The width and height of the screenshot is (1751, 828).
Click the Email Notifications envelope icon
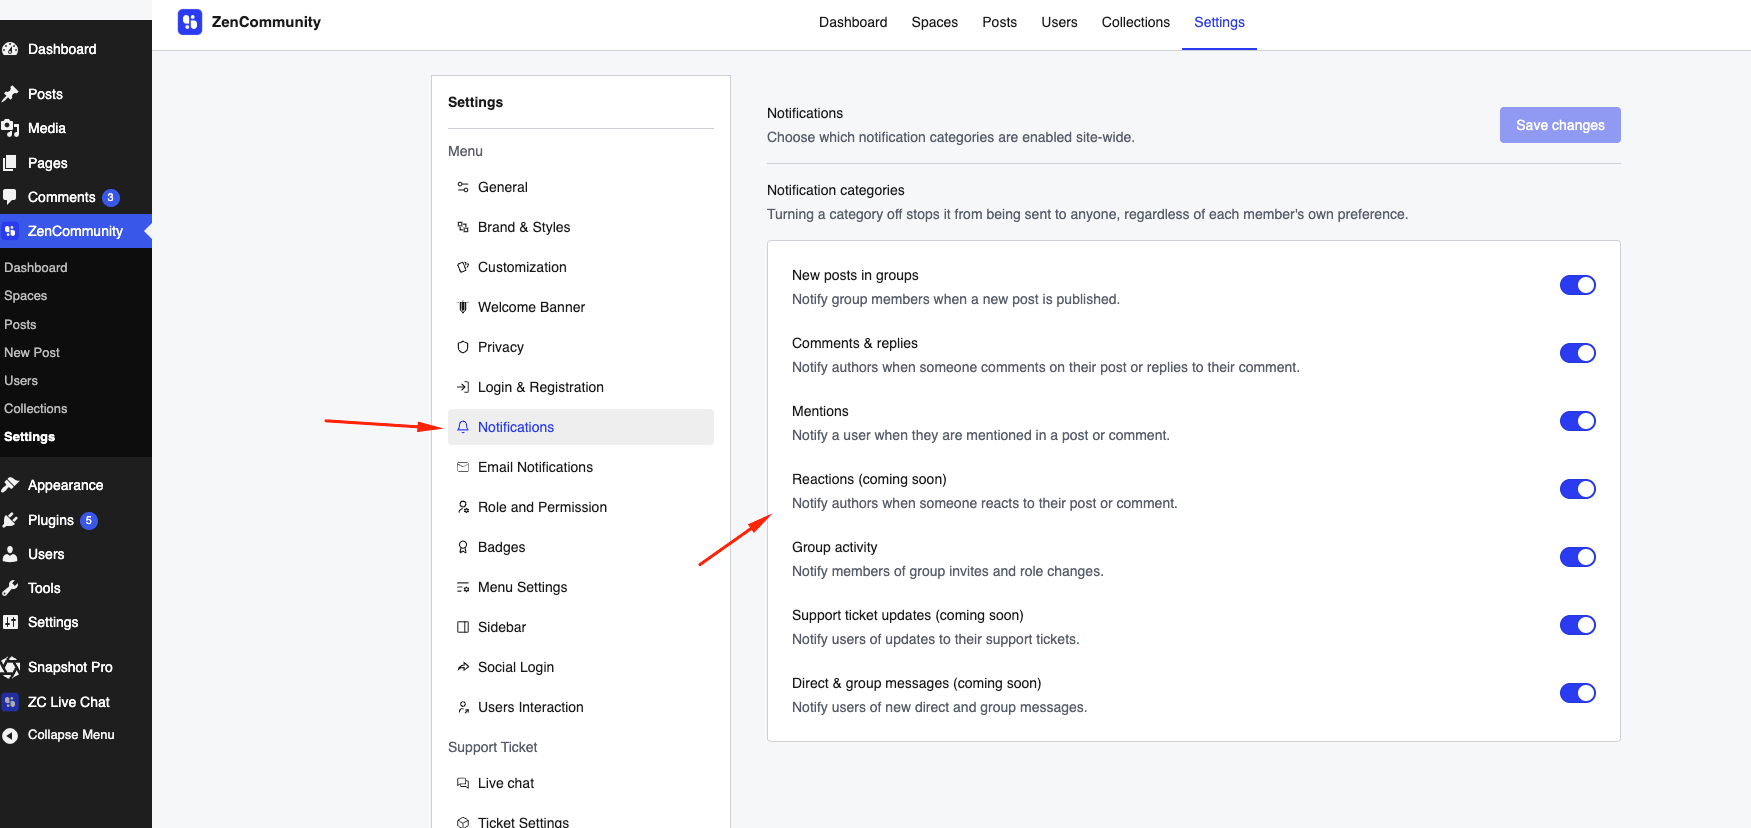(463, 467)
